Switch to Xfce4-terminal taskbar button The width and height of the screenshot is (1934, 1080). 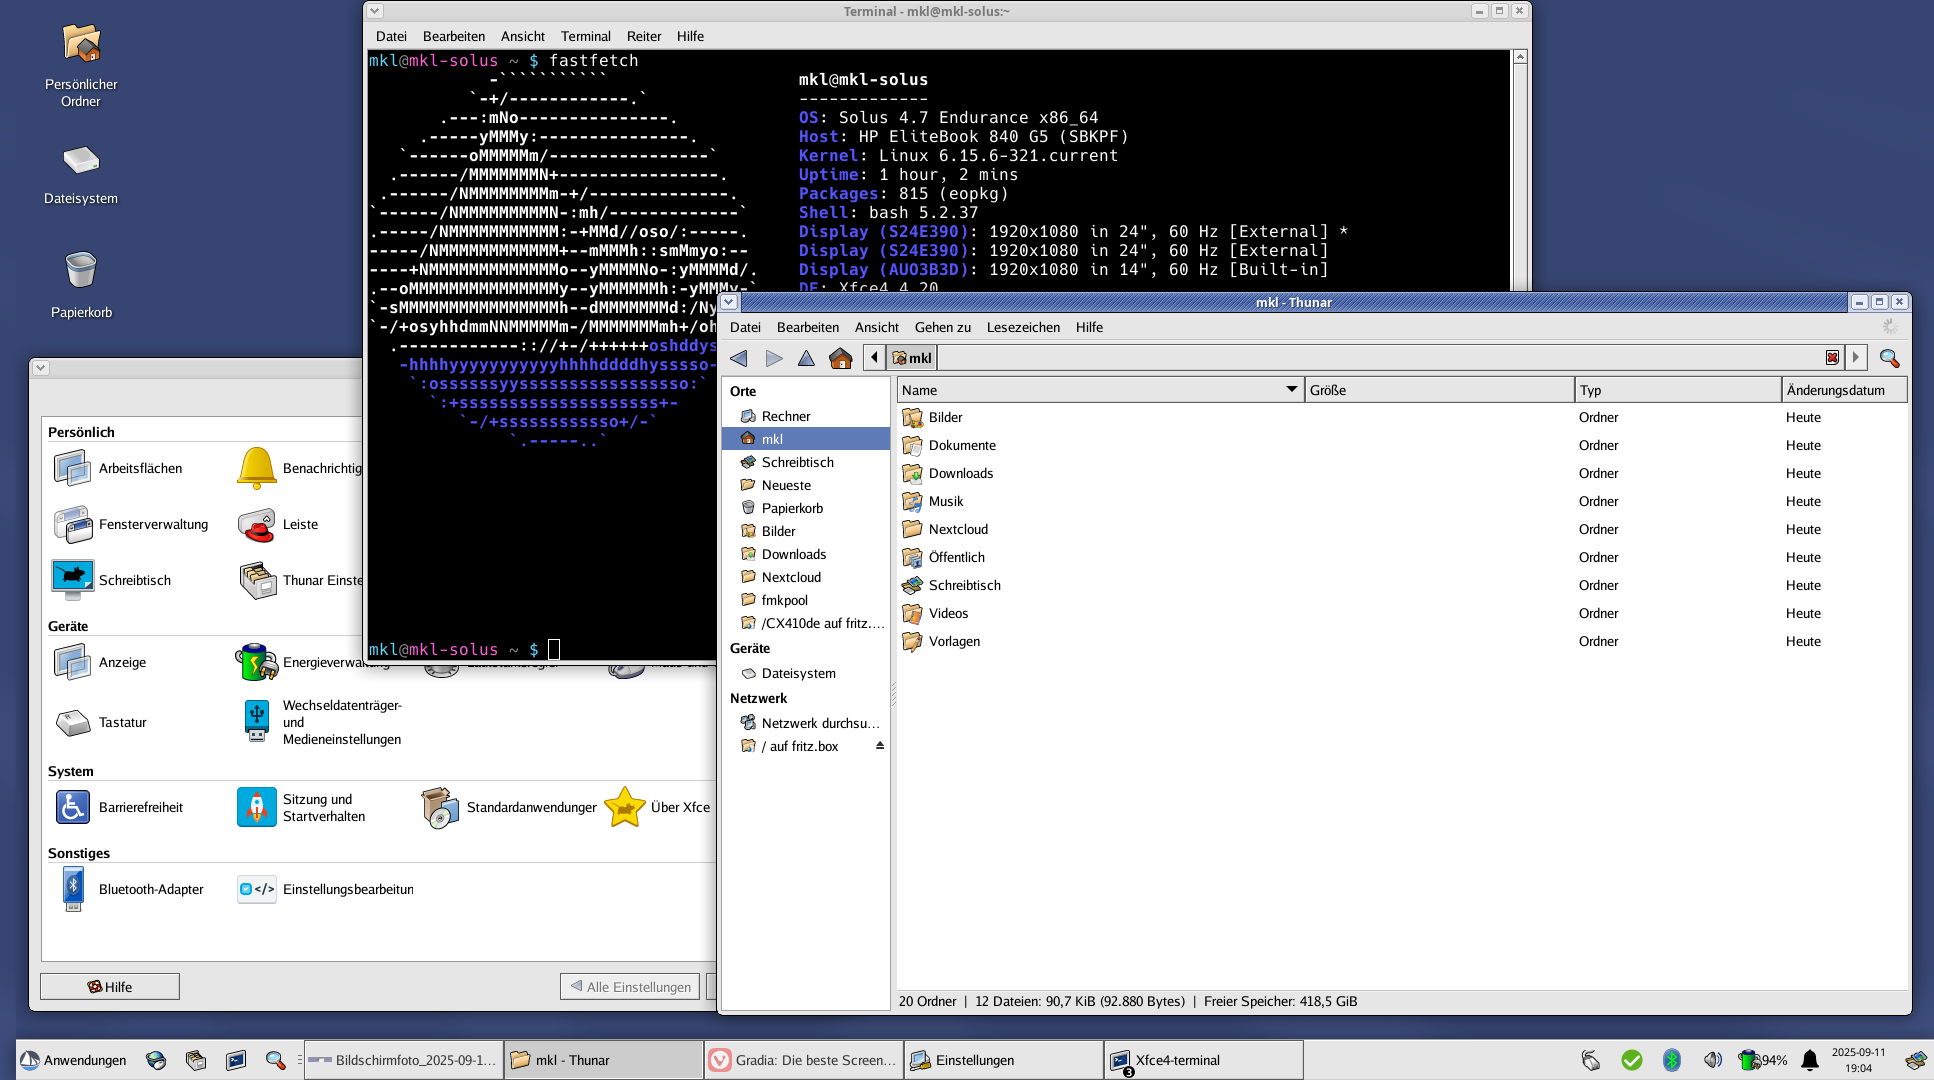[1203, 1060]
